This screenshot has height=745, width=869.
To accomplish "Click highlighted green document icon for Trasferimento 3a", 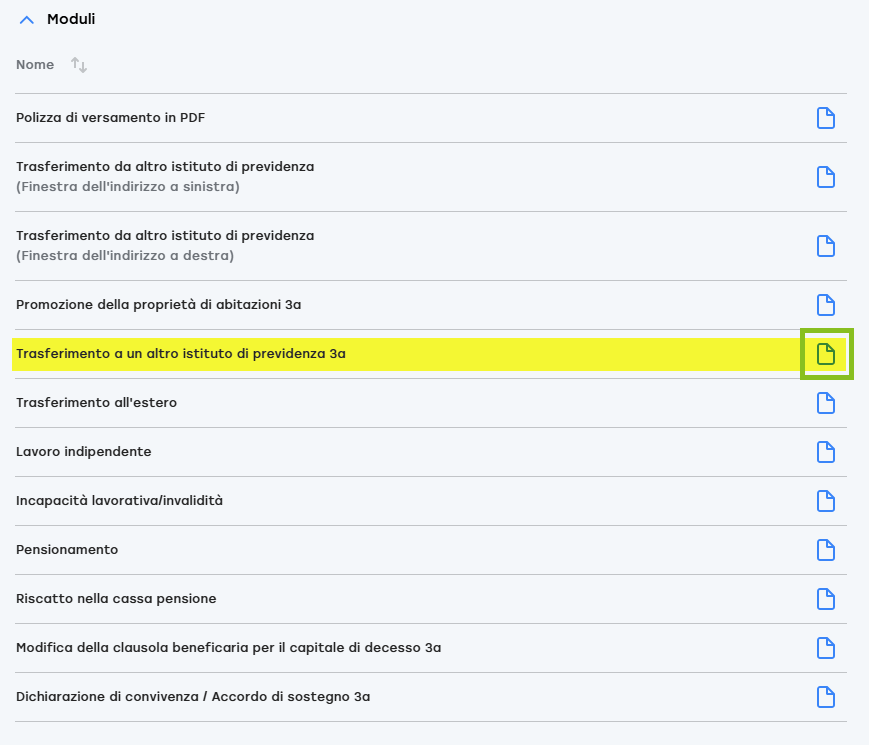I will coord(826,354).
